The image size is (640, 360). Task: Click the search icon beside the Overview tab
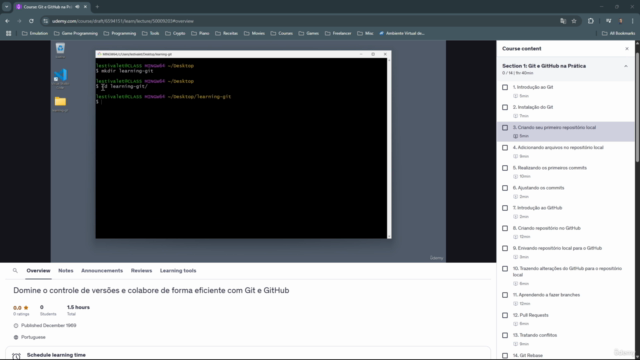click(15, 271)
